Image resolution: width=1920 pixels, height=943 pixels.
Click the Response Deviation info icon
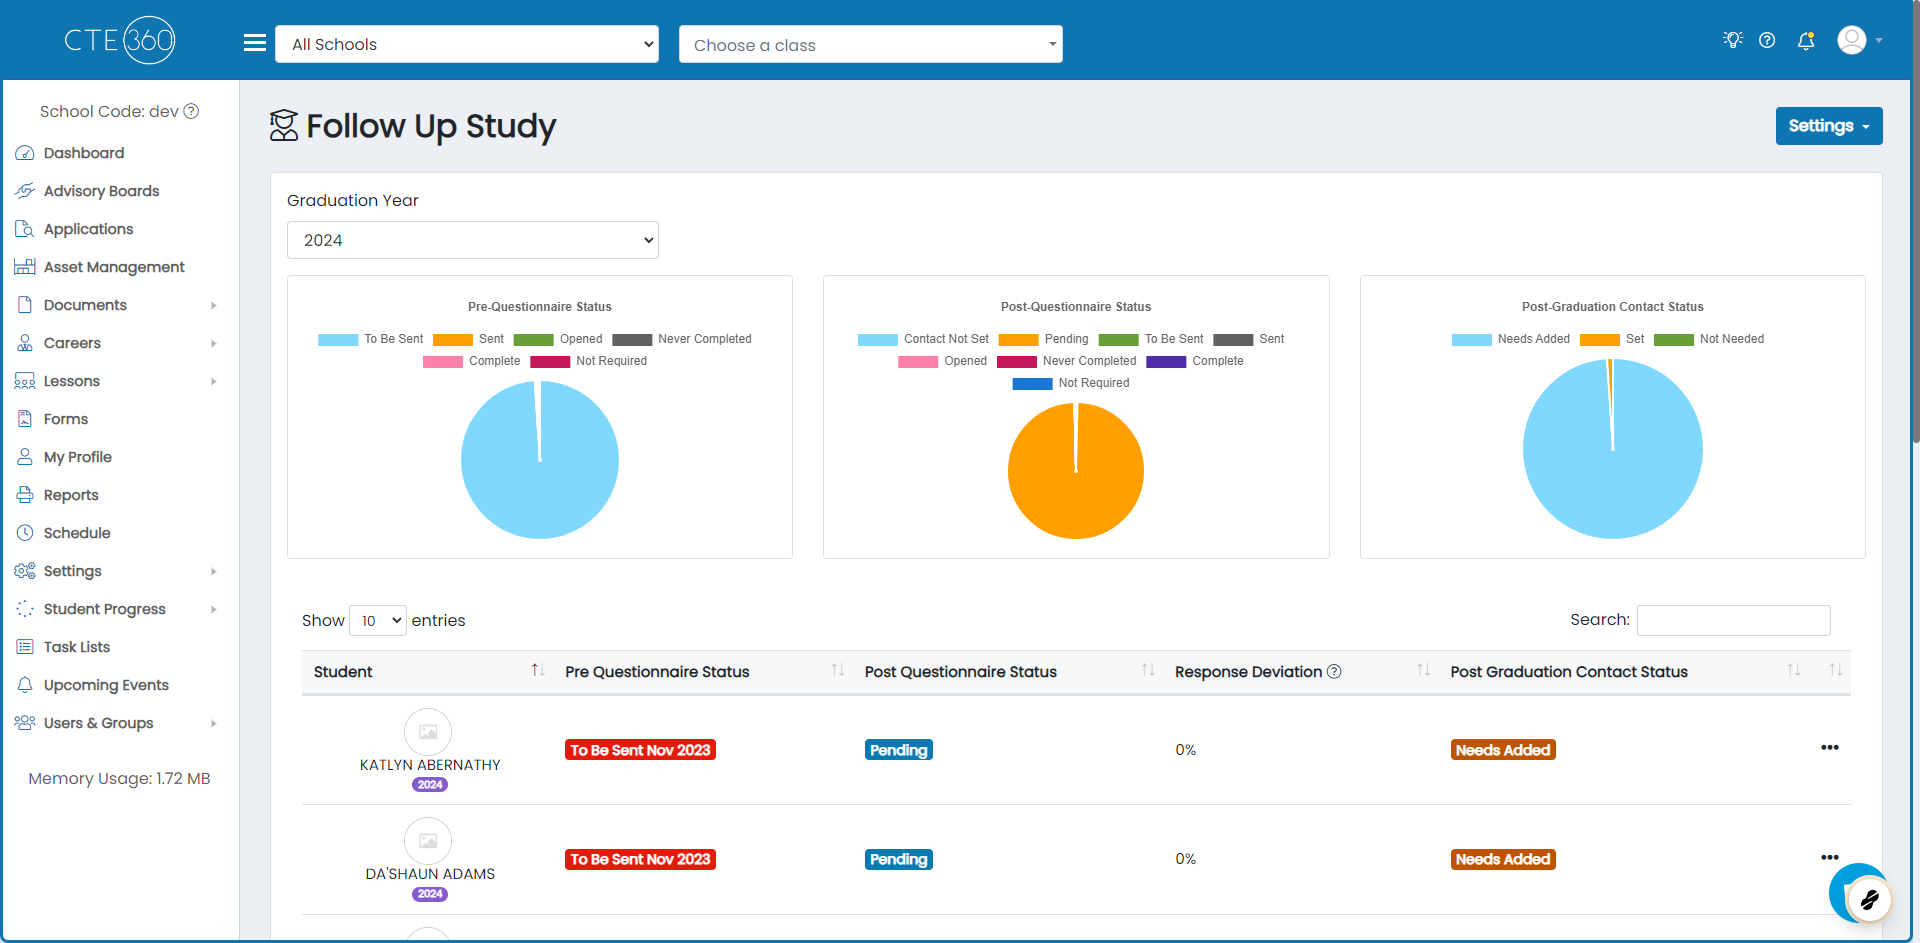pyautogui.click(x=1334, y=672)
